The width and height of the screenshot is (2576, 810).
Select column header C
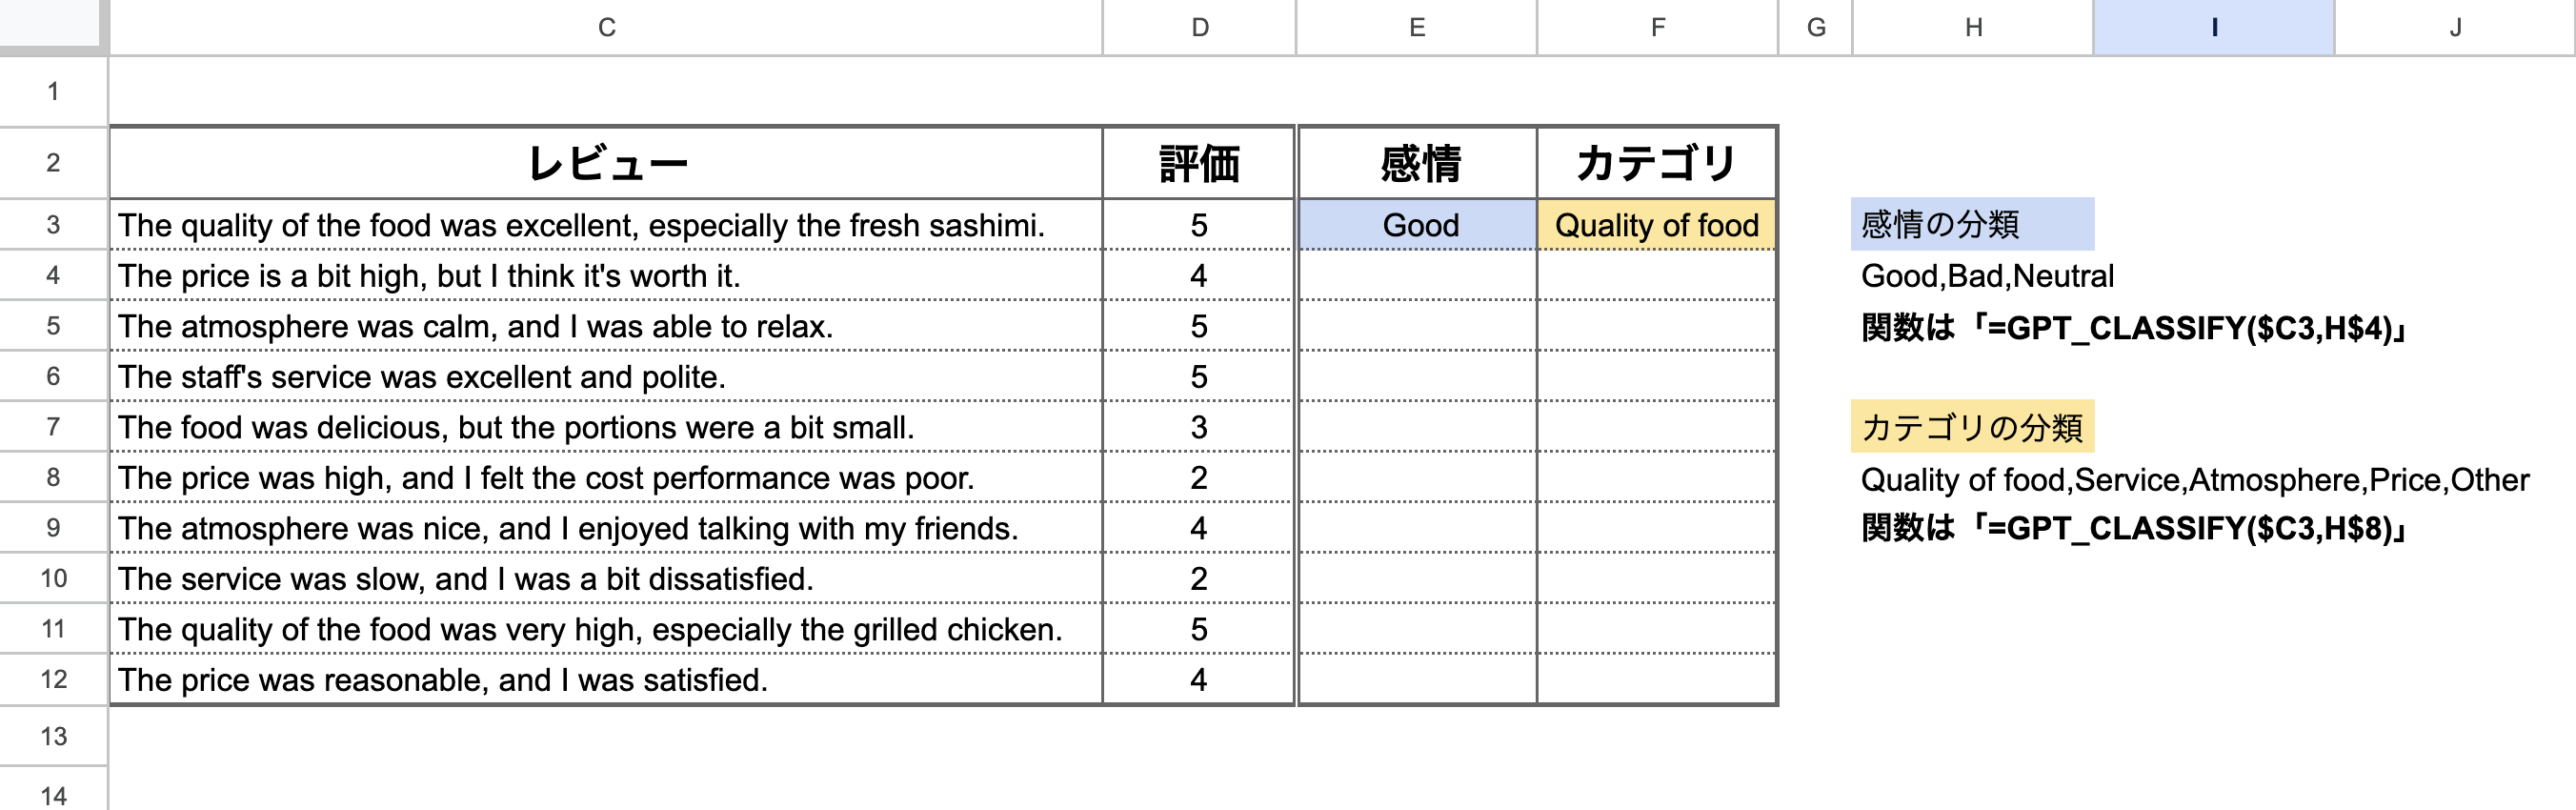pyautogui.click(x=605, y=27)
